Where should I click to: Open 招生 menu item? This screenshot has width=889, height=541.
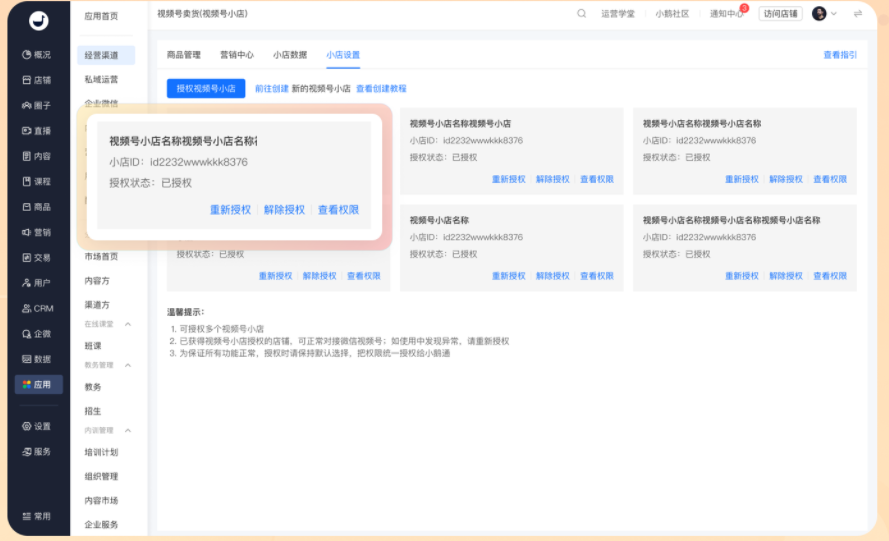coord(93,411)
